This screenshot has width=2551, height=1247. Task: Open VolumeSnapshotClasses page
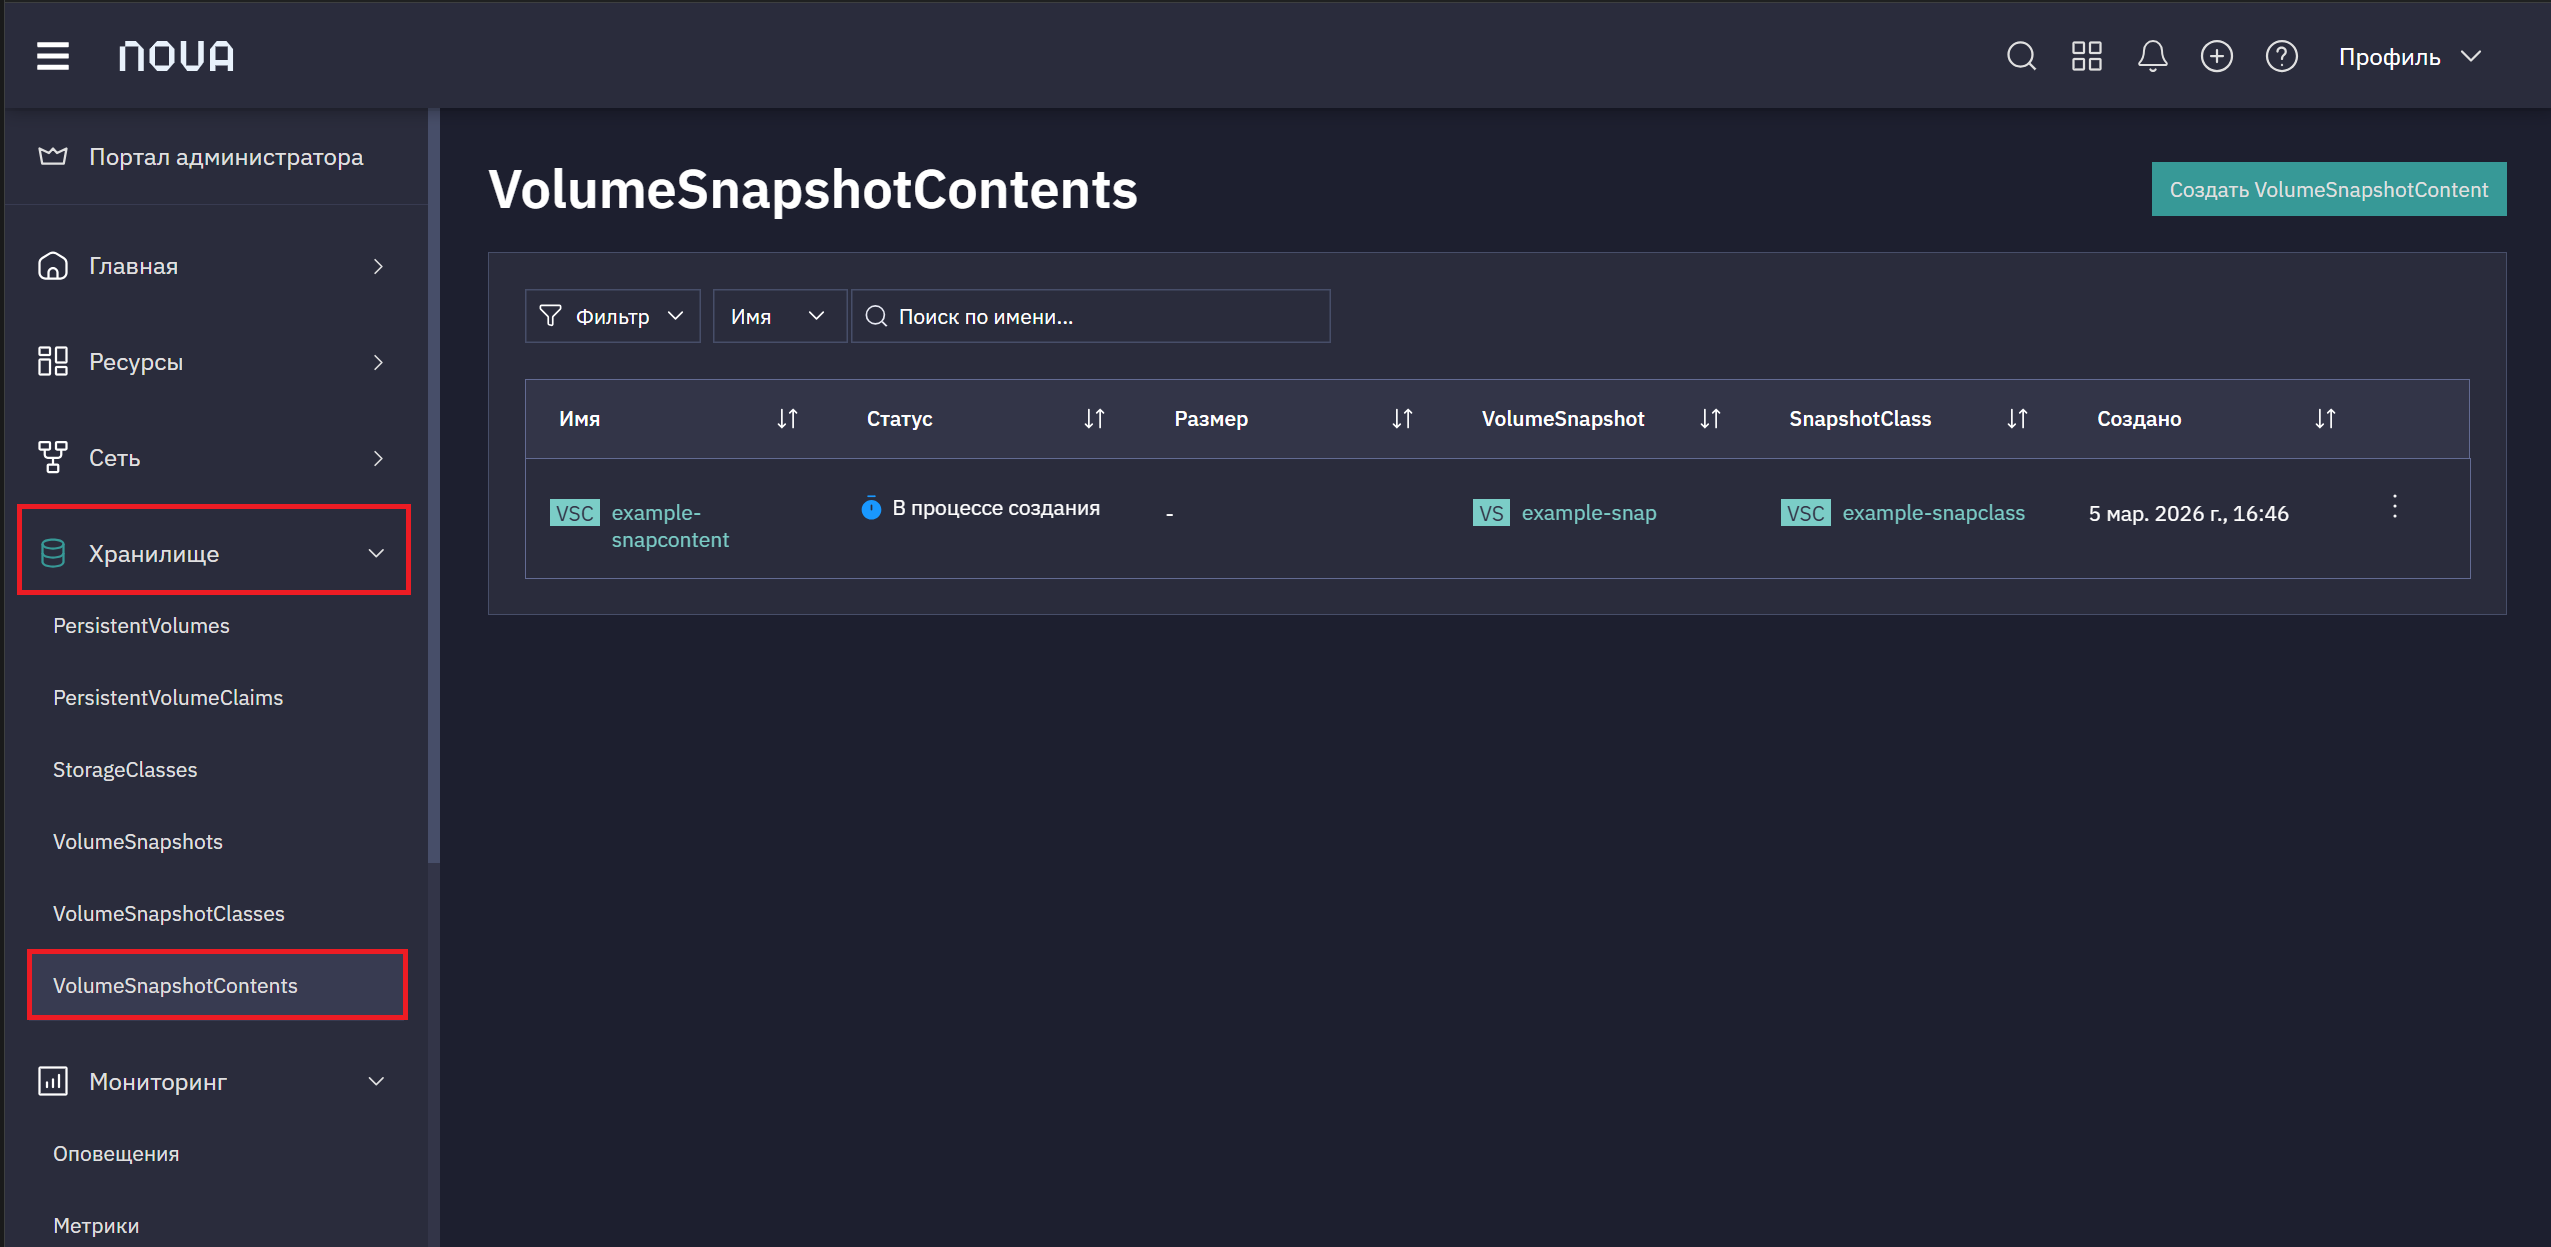[169, 914]
